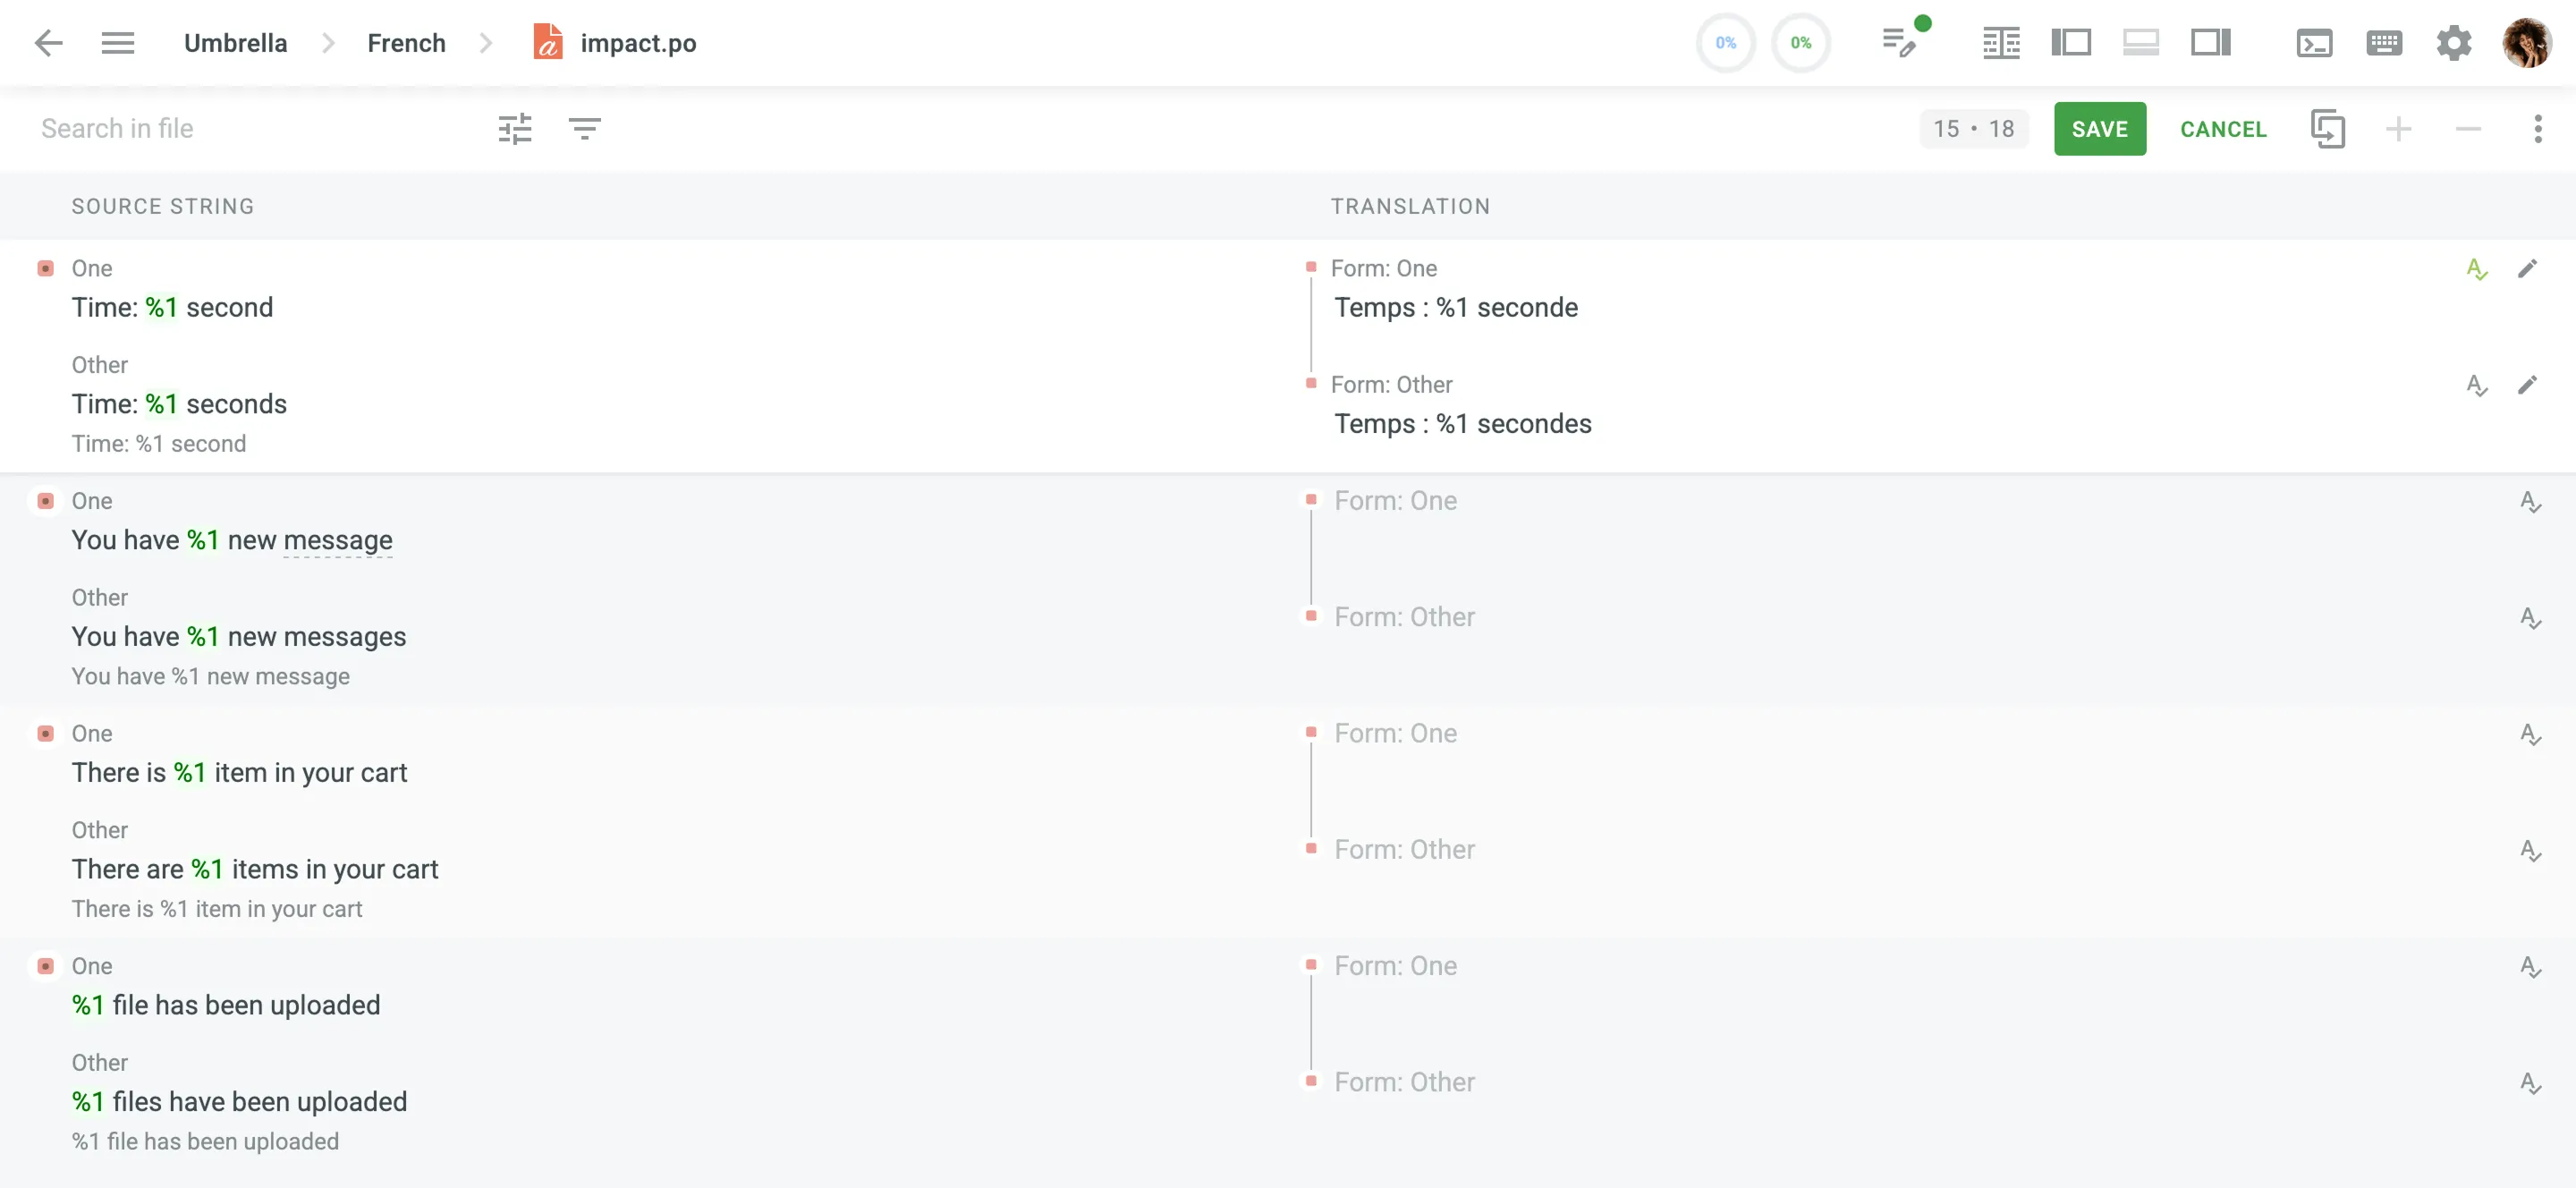
Task: Edit the 'Temps : %1 seconde' translation
Action: pos(2526,269)
